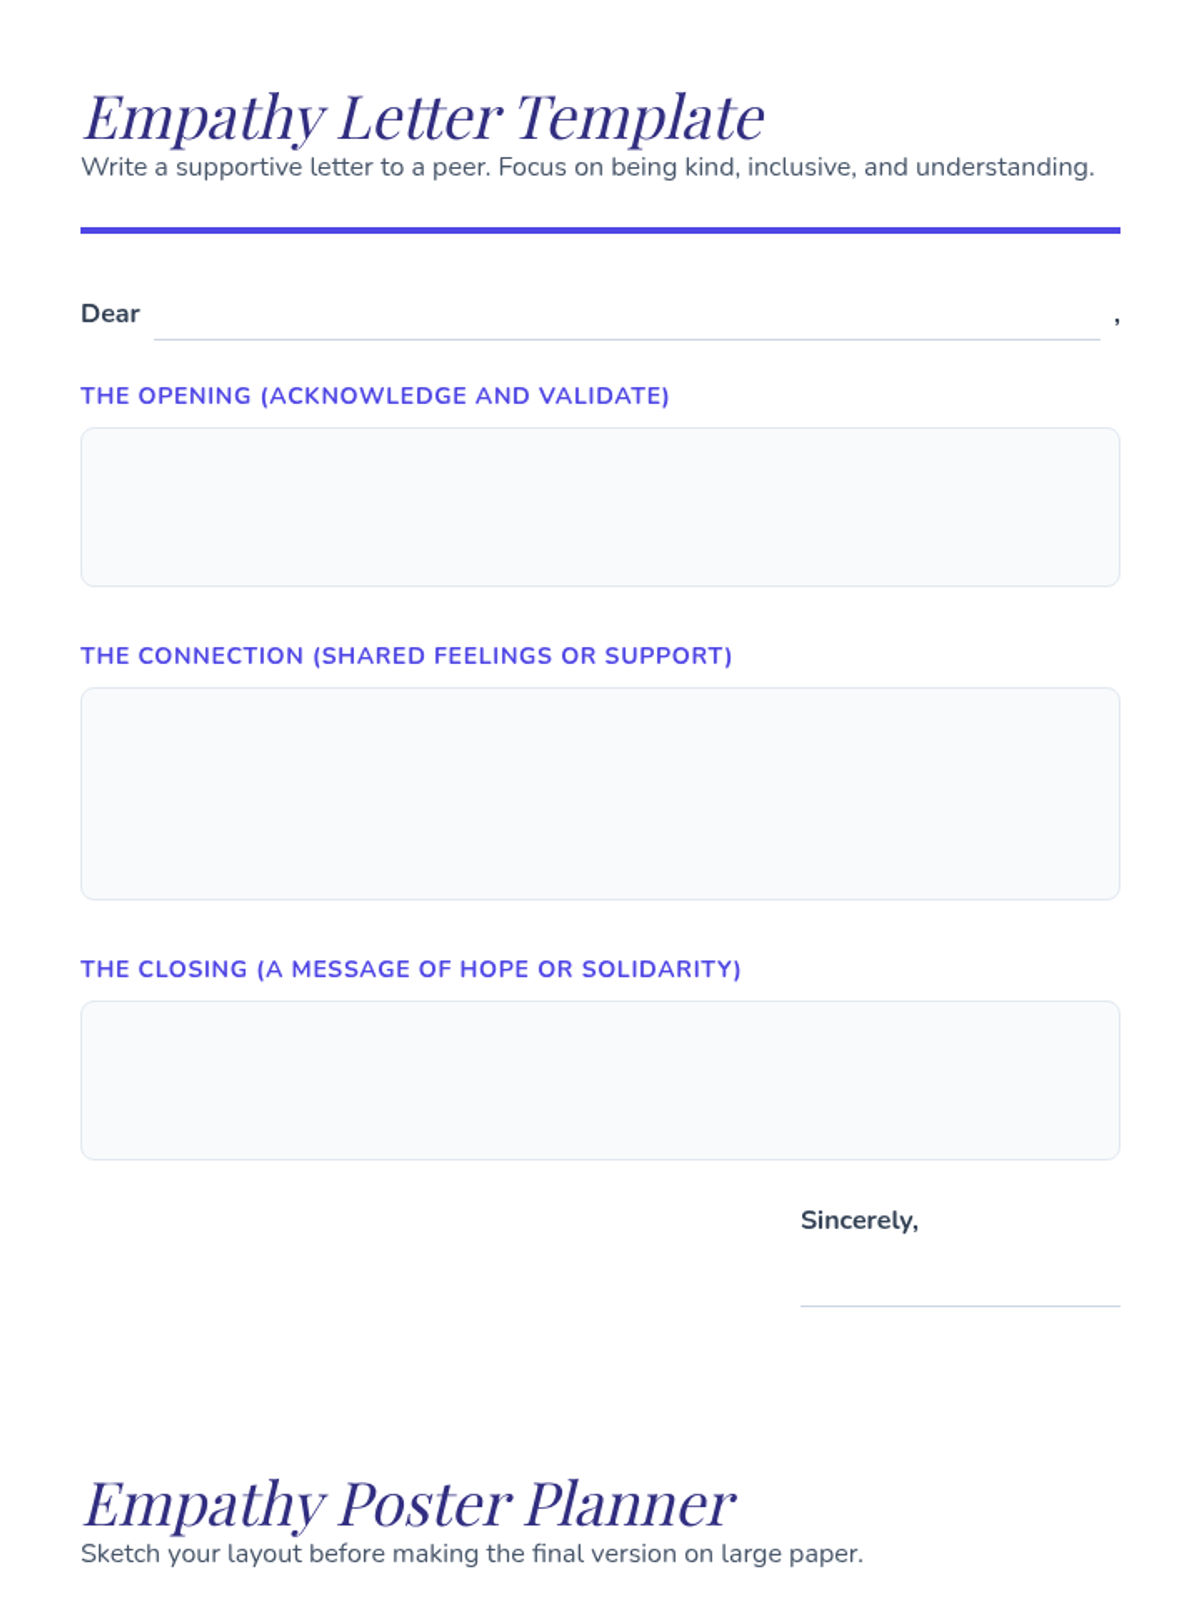The width and height of the screenshot is (1200, 1600).
Task: Click the comma after the name line
Action: [x=1116, y=320]
